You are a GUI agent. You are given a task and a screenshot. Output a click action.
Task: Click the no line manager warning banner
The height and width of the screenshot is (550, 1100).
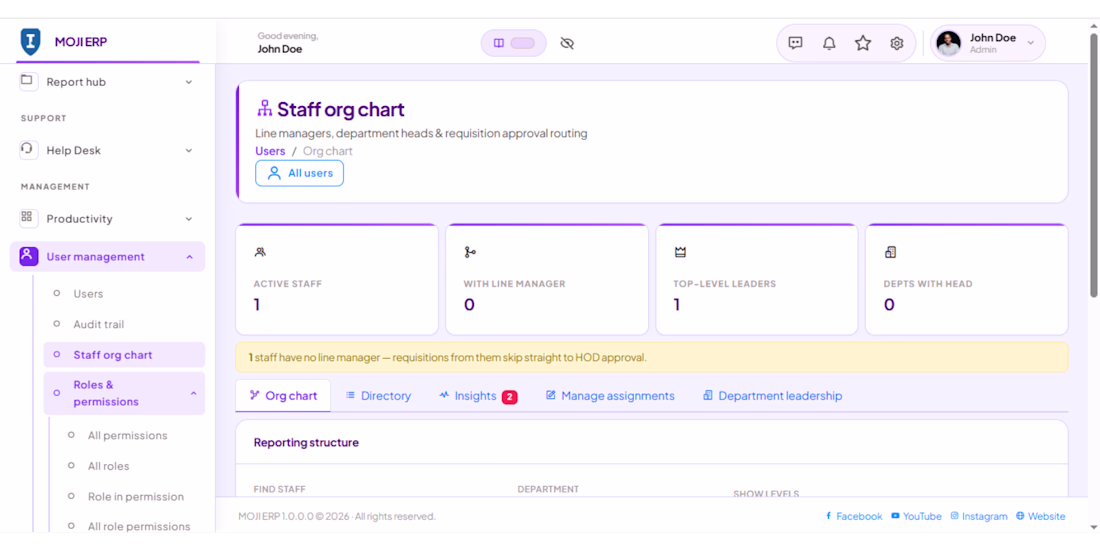click(x=652, y=357)
